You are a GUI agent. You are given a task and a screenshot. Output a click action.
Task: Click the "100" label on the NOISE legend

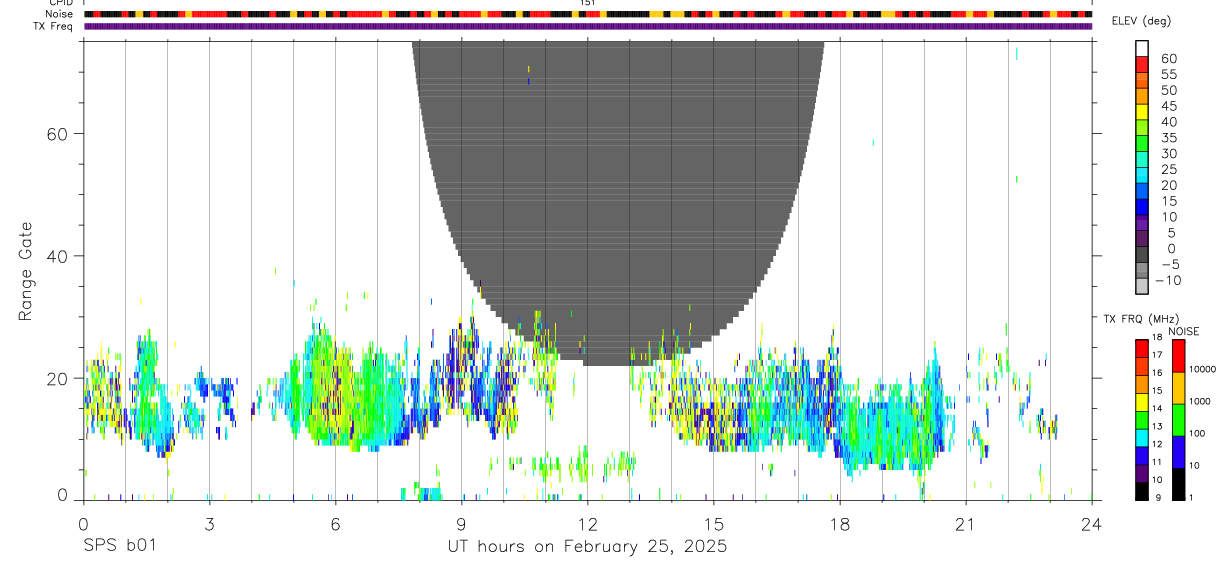click(1198, 433)
